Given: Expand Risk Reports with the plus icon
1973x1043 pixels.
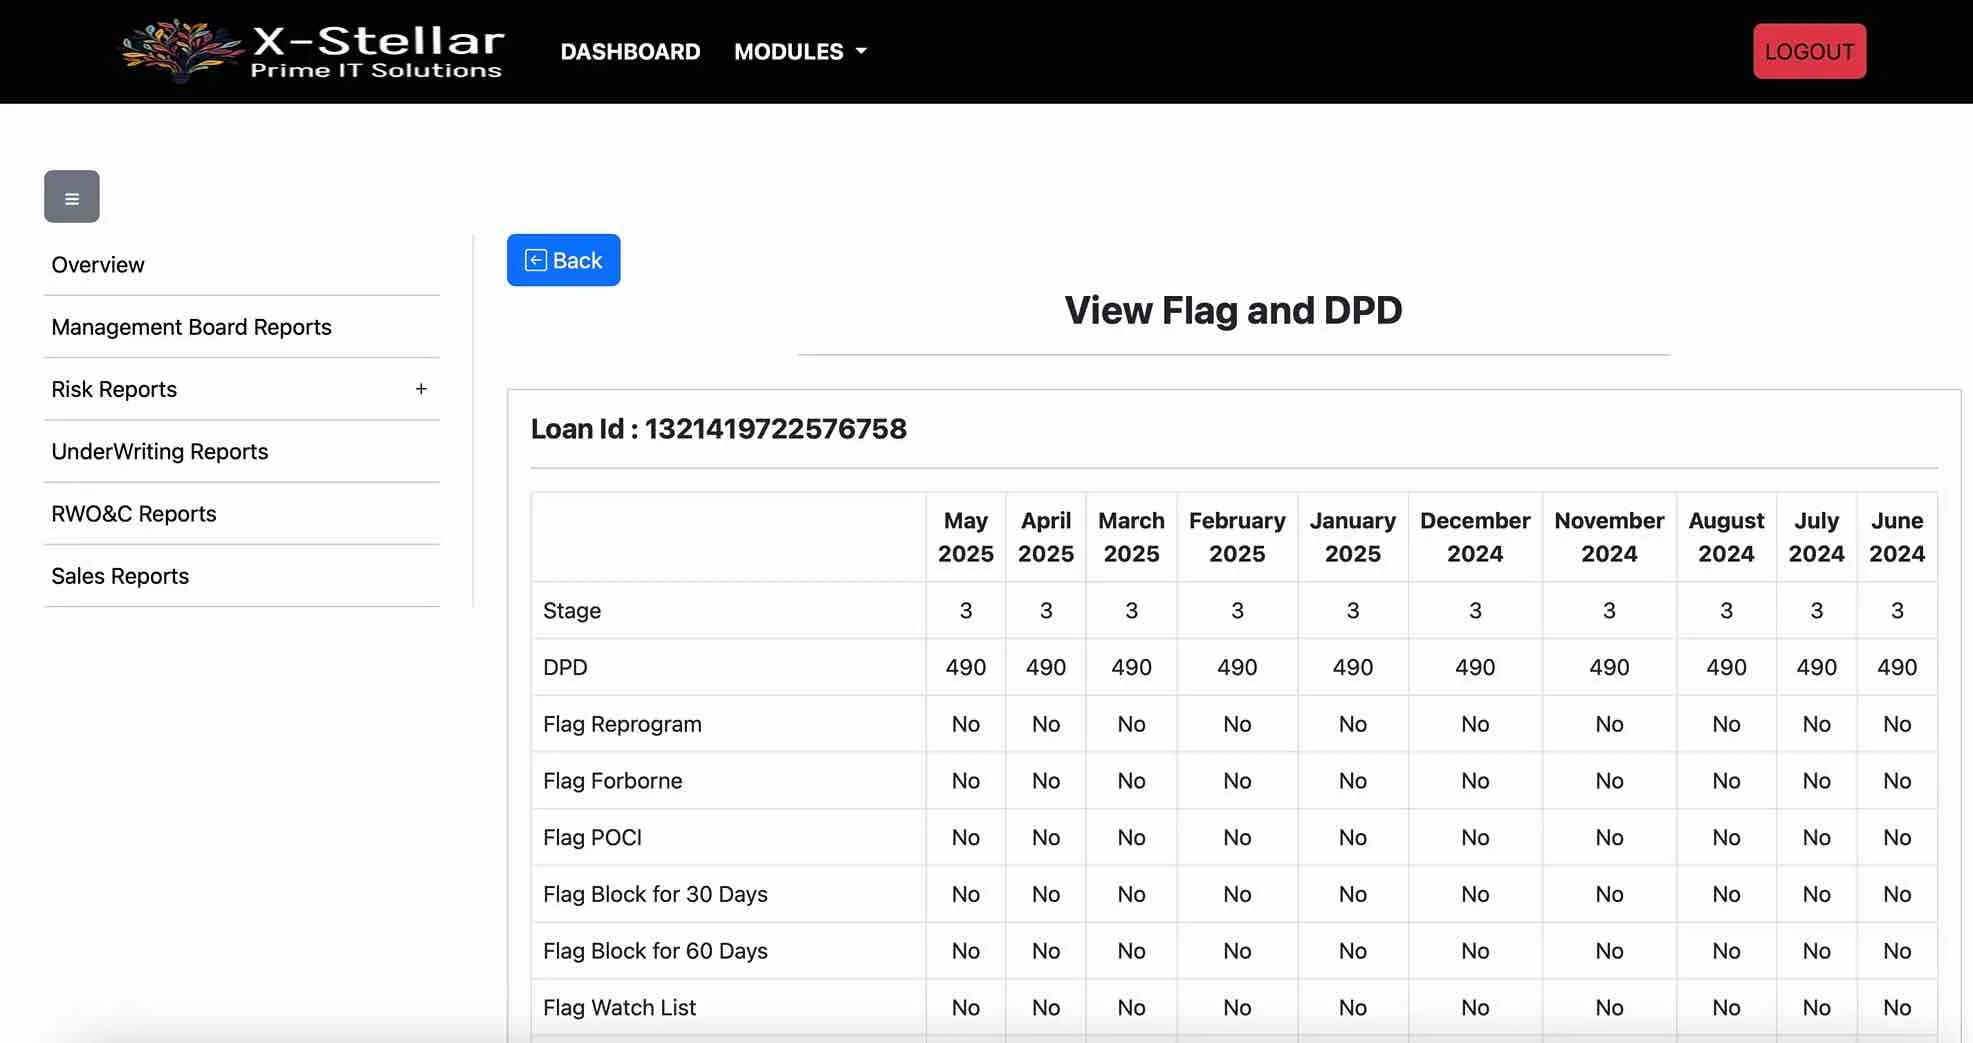Looking at the screenshot, I should point(421,389).
